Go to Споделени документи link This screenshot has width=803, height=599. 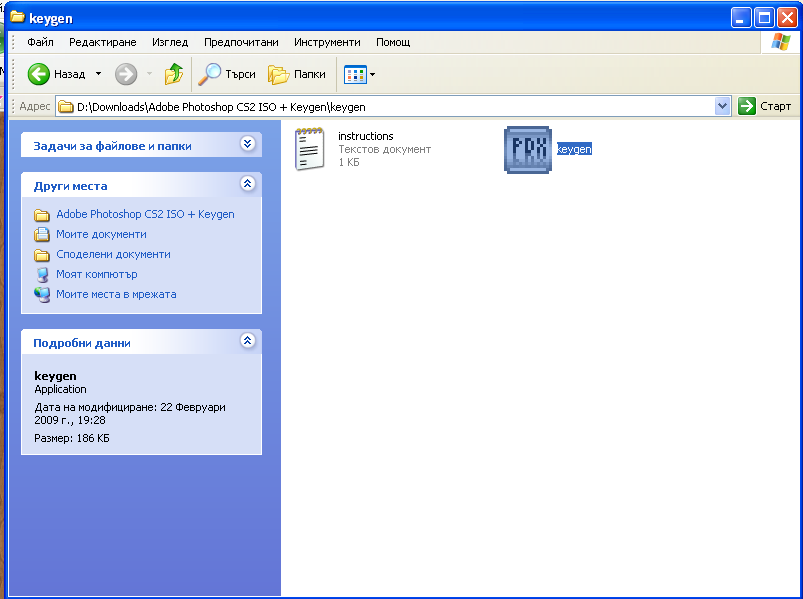pyautogui.click(x=113, y=254)
